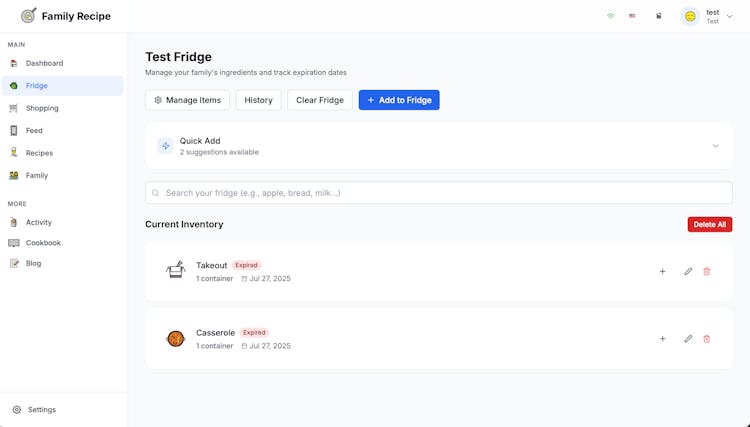Open the Shopping page from sidebar
Viewport: 750px width, 427px height.
coord(42,108)
